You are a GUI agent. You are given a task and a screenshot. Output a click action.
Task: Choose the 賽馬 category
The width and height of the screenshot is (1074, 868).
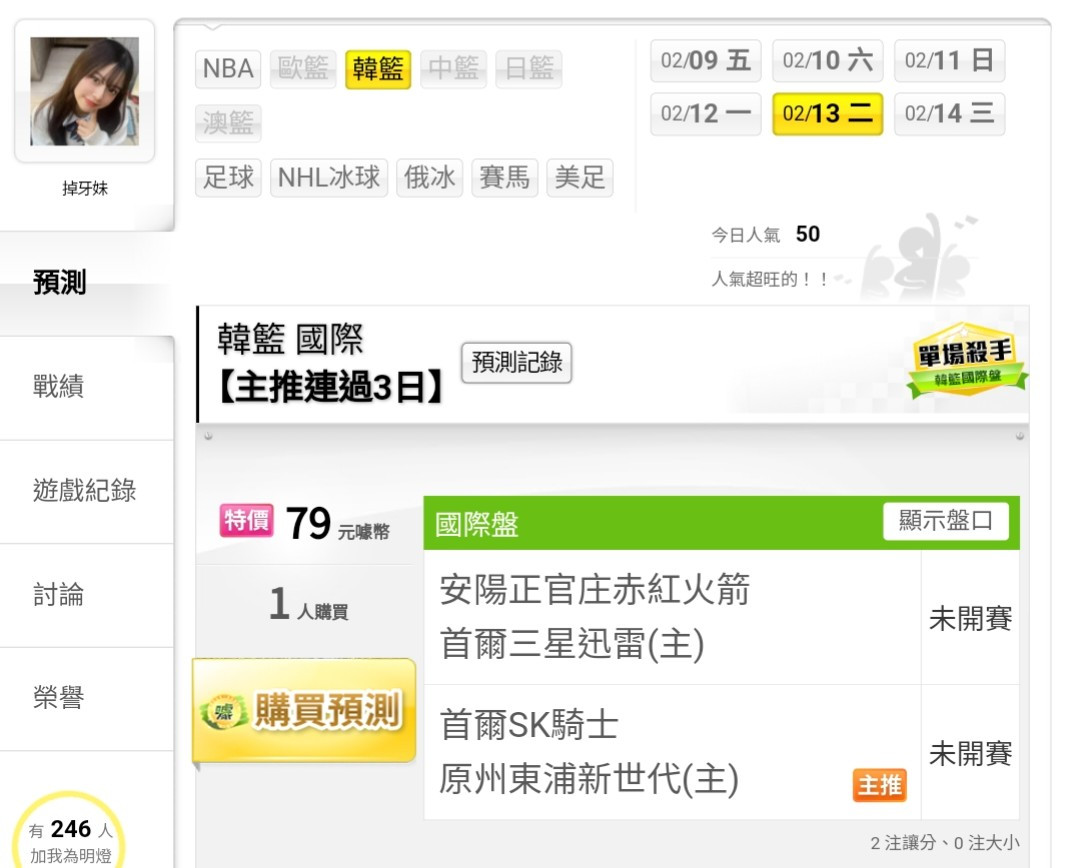tap(505, 177)
